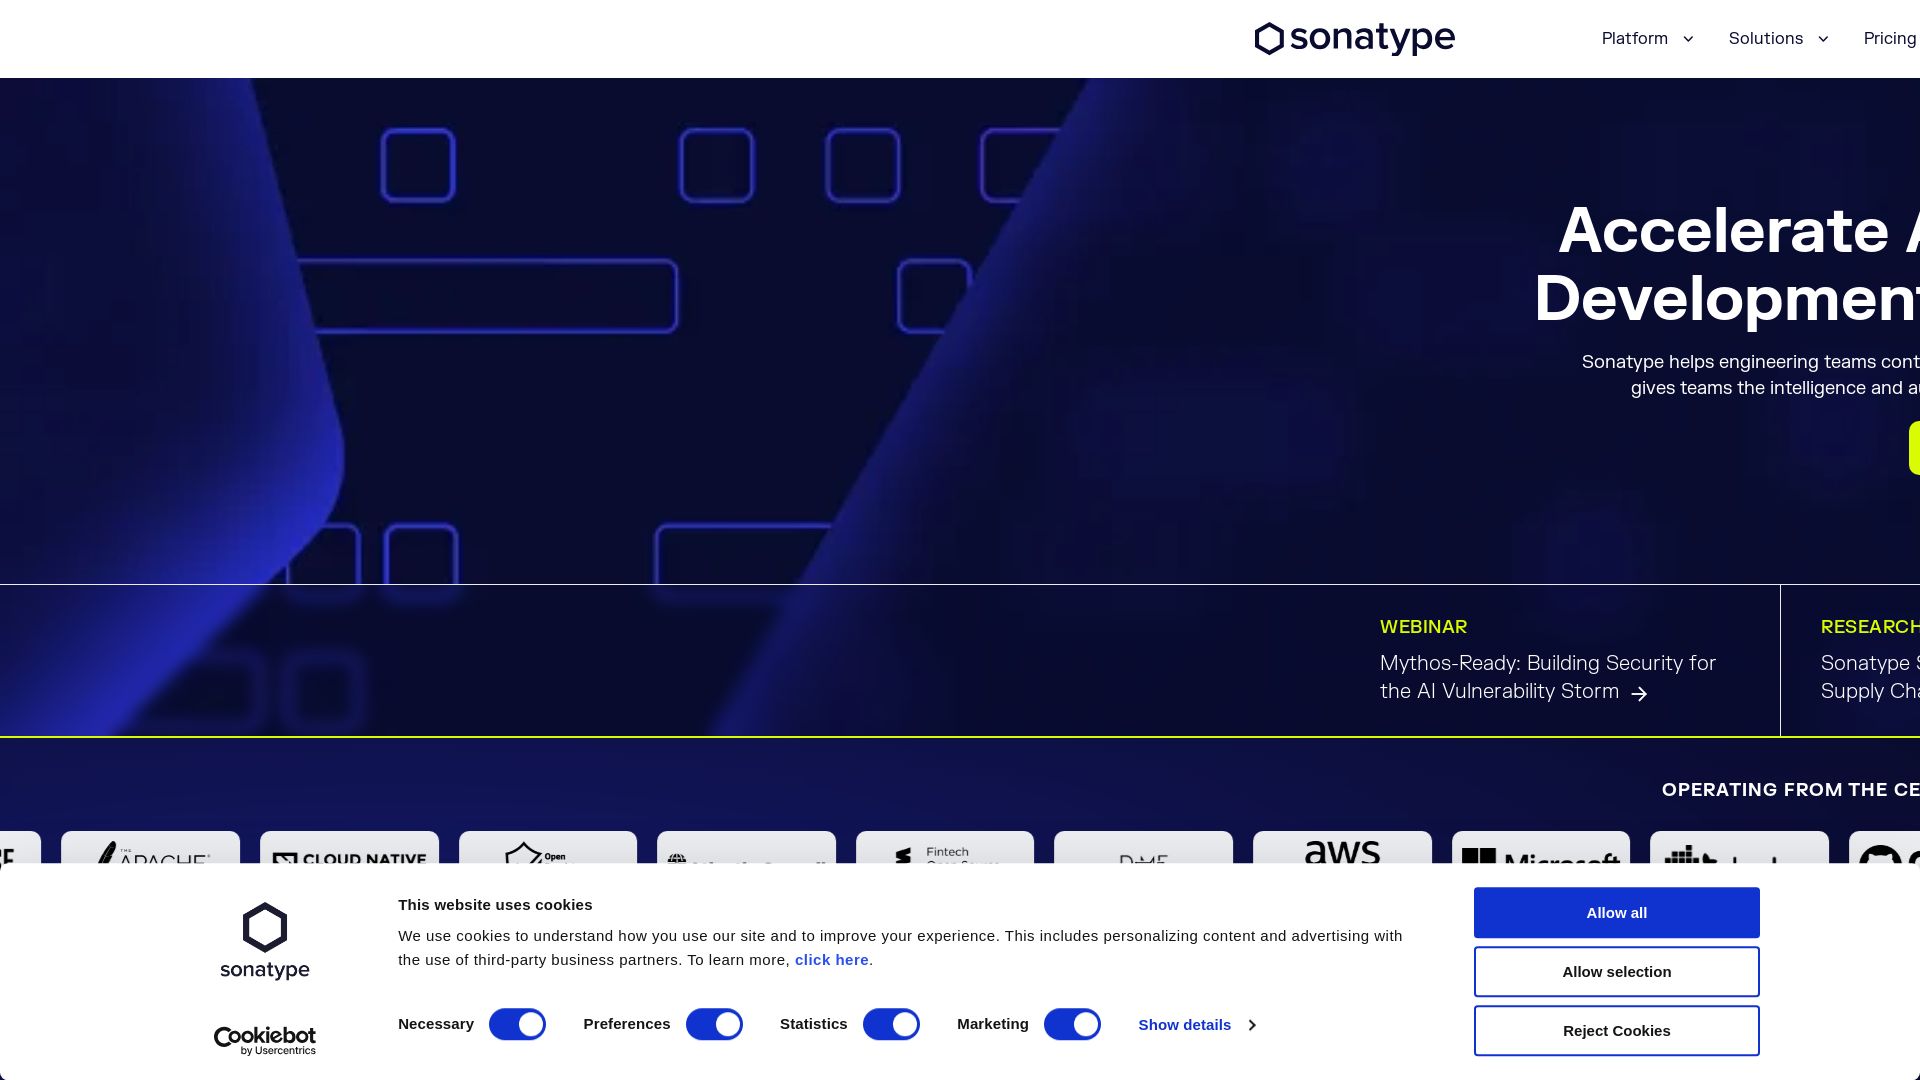Click the arrow after AI Vulnerability Storm
Image resolution: width=1920 pixels, height=1080 pixels.
tap(1639, 693)
